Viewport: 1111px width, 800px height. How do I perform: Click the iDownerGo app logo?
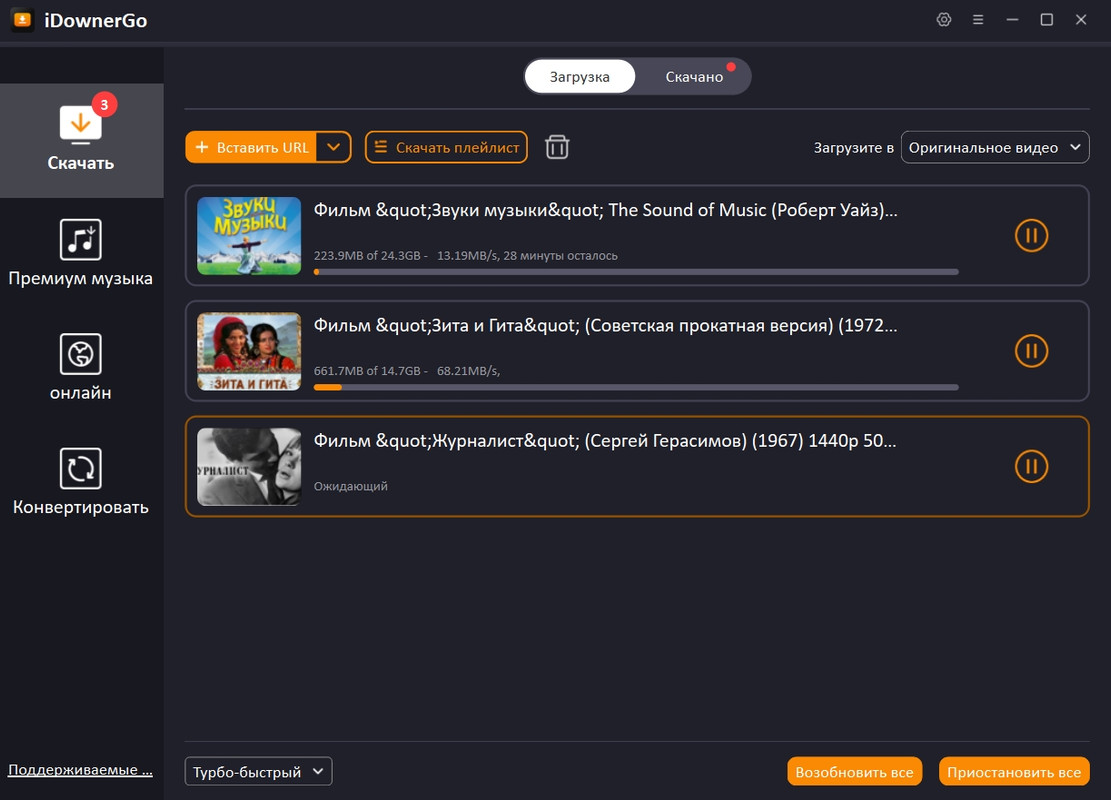pyautogui.click(x=23, y=20)
